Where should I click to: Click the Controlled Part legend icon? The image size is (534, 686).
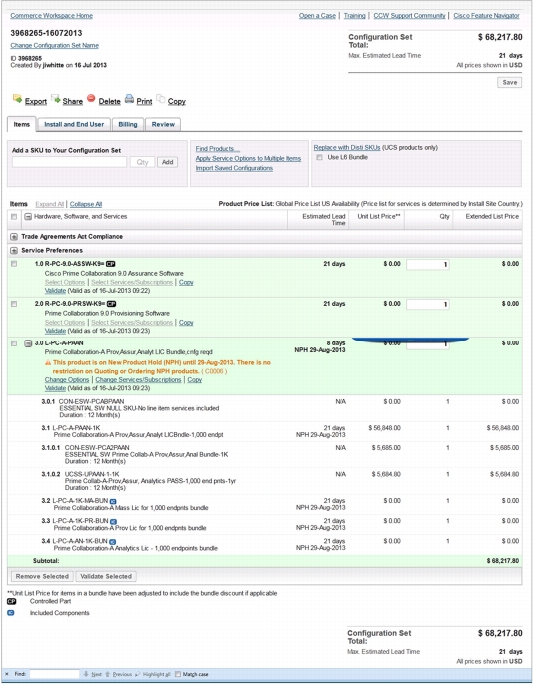[x=11, y=602]
